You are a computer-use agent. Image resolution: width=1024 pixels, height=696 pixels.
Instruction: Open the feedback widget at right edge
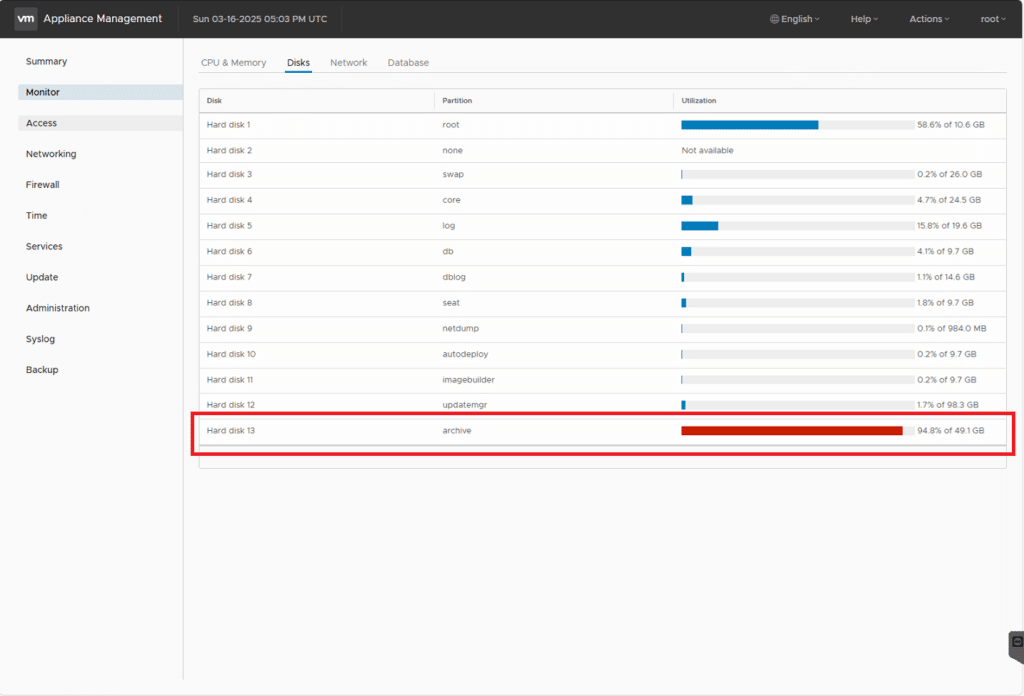(1016, 642)
